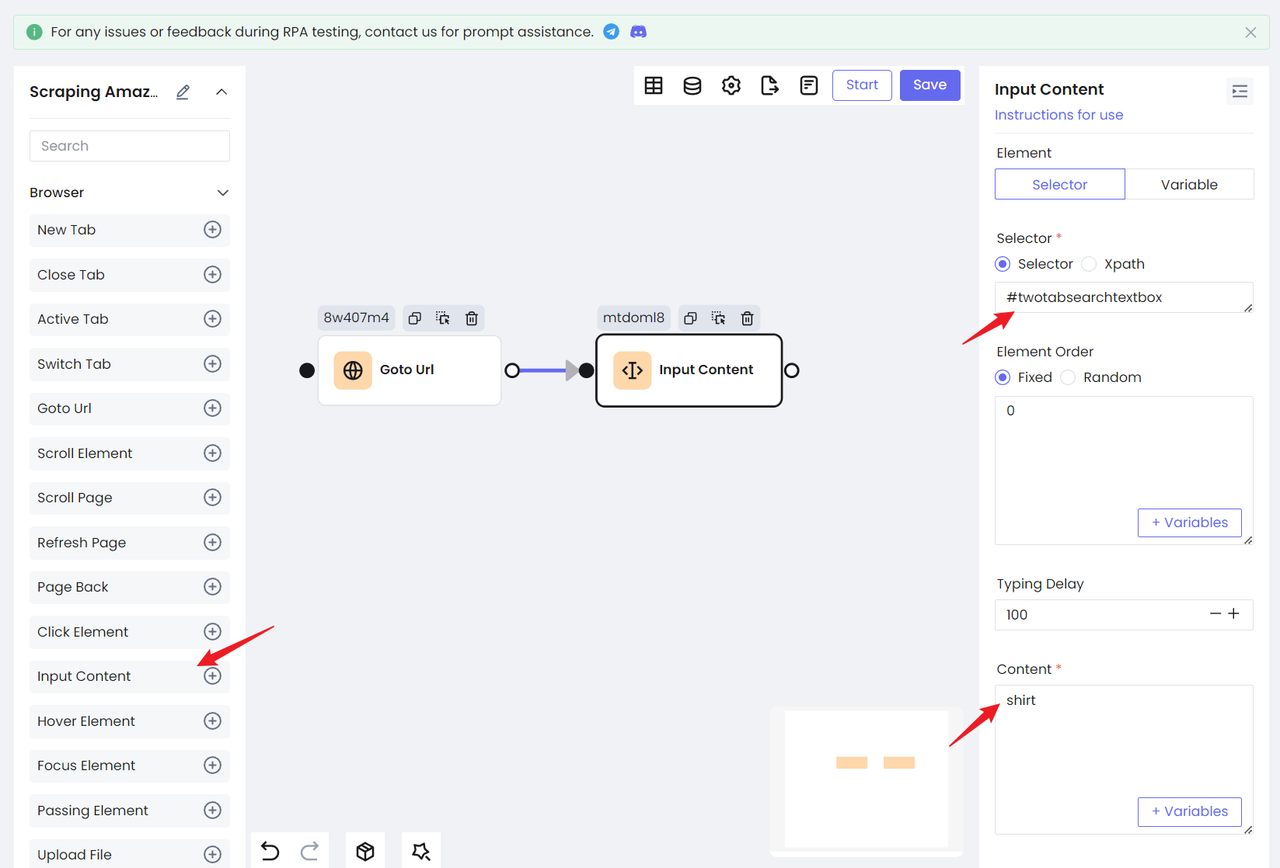Edit the Scraping Amaz.. process name pencil icon

183,92
